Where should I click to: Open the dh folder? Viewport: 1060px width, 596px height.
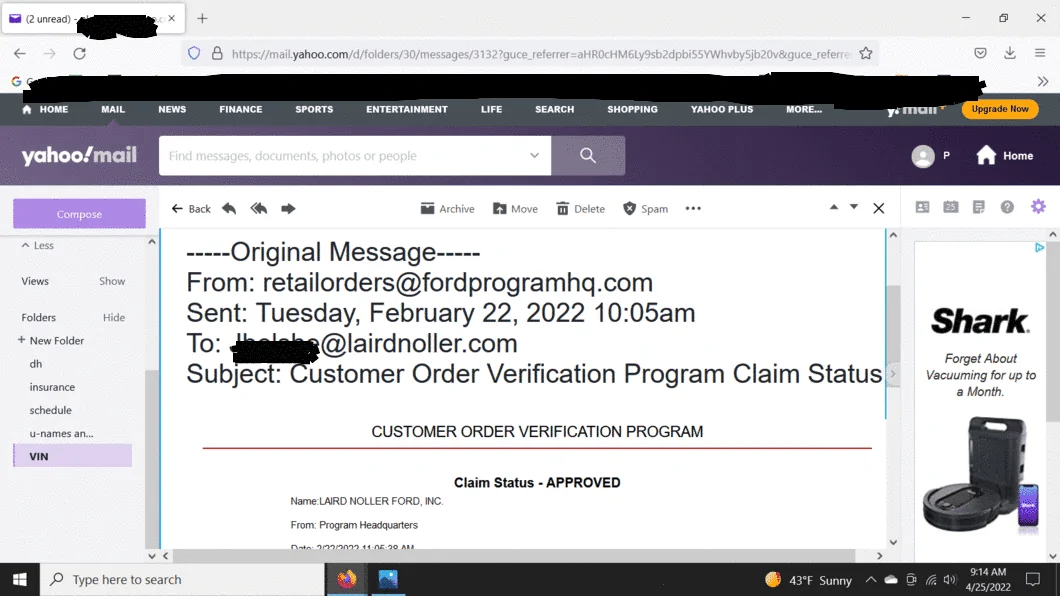[x=36, y=364]
